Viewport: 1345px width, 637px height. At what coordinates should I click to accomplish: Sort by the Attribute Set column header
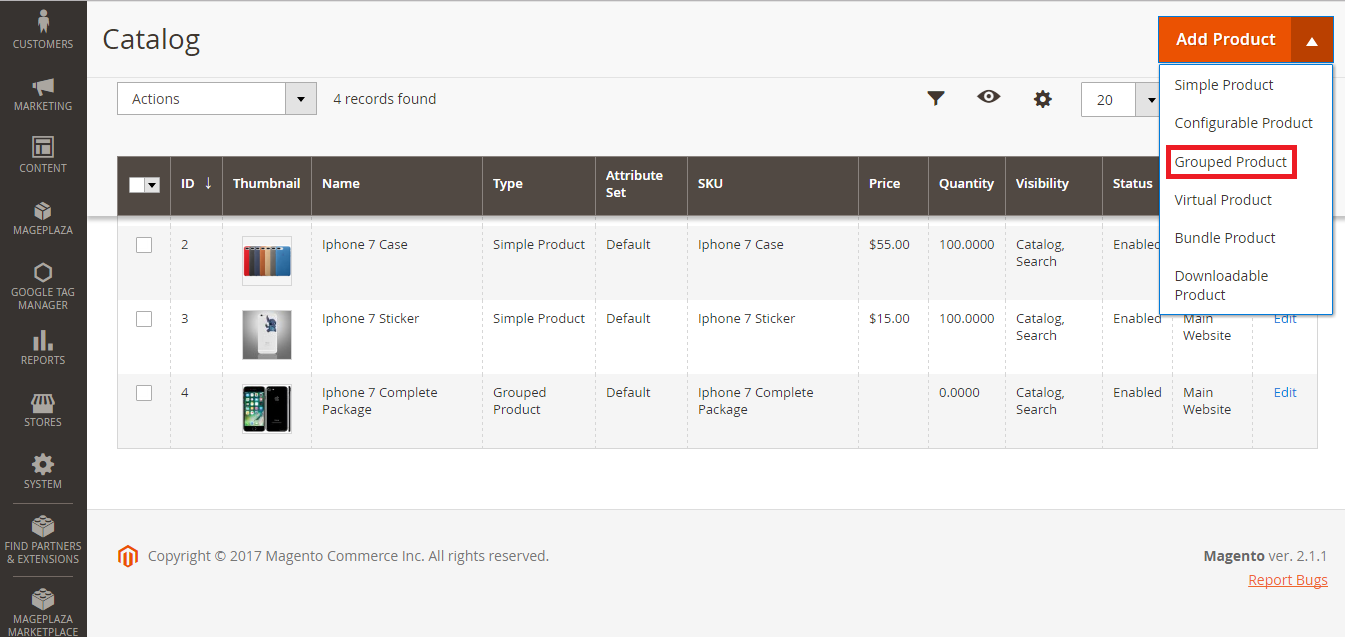coord(641,185)
